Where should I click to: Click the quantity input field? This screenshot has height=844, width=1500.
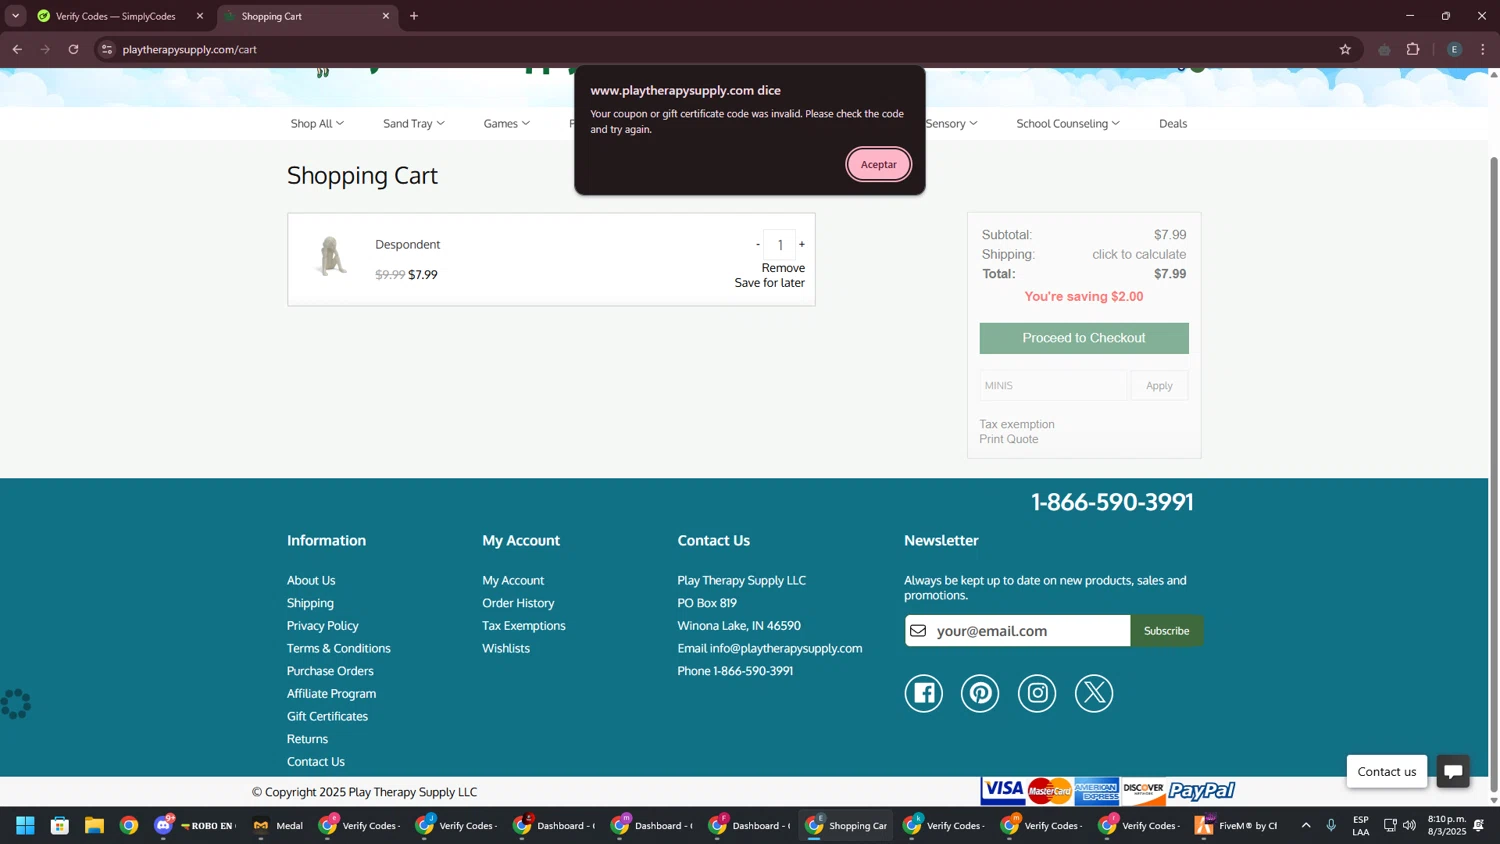(x=780, y=245)
